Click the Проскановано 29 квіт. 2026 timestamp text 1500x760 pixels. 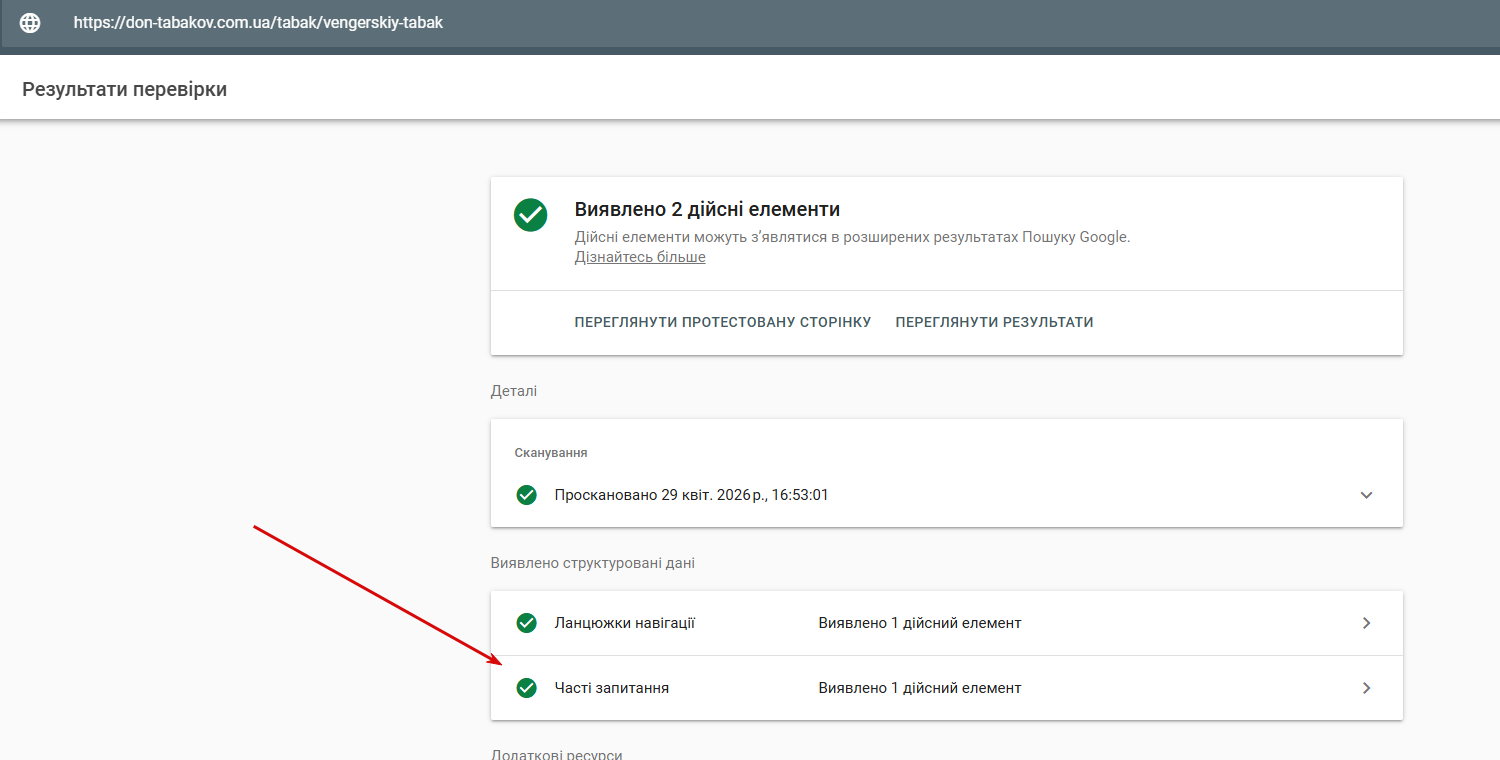click(691, 495)
